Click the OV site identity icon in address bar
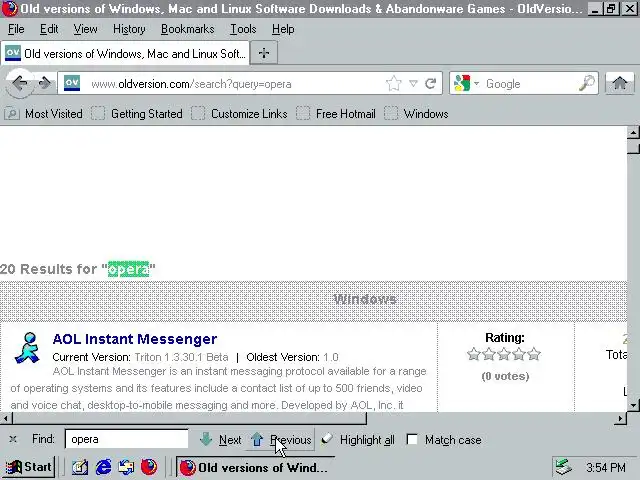Screen dimensions: 640x480 pos(72,83)
